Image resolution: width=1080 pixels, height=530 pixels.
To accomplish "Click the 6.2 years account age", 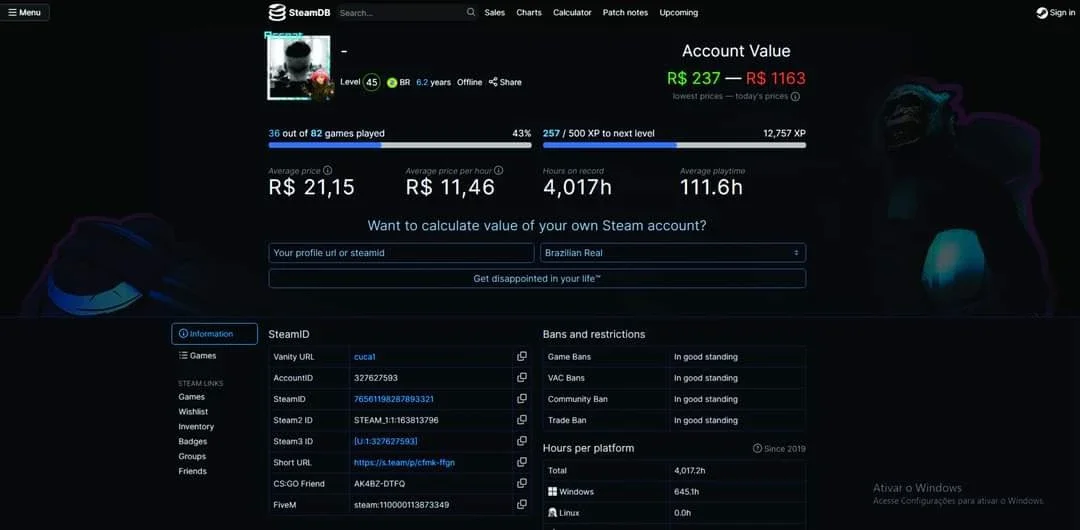I will pos(433,83).
